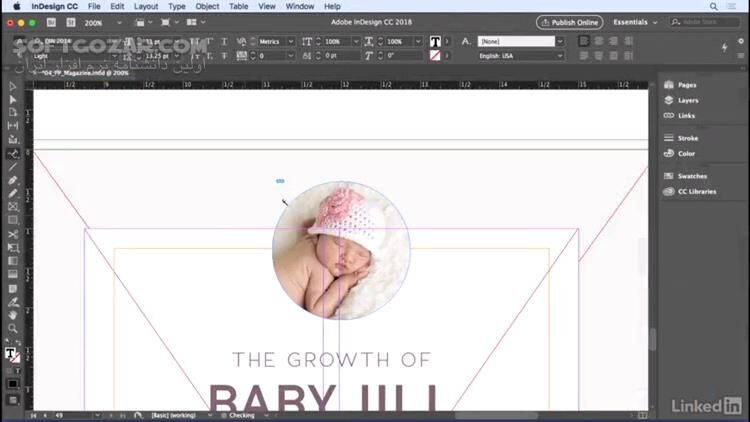The image size is (750, 422).
Task: Show the Swatches panel
Action: [x=692, y=176]
